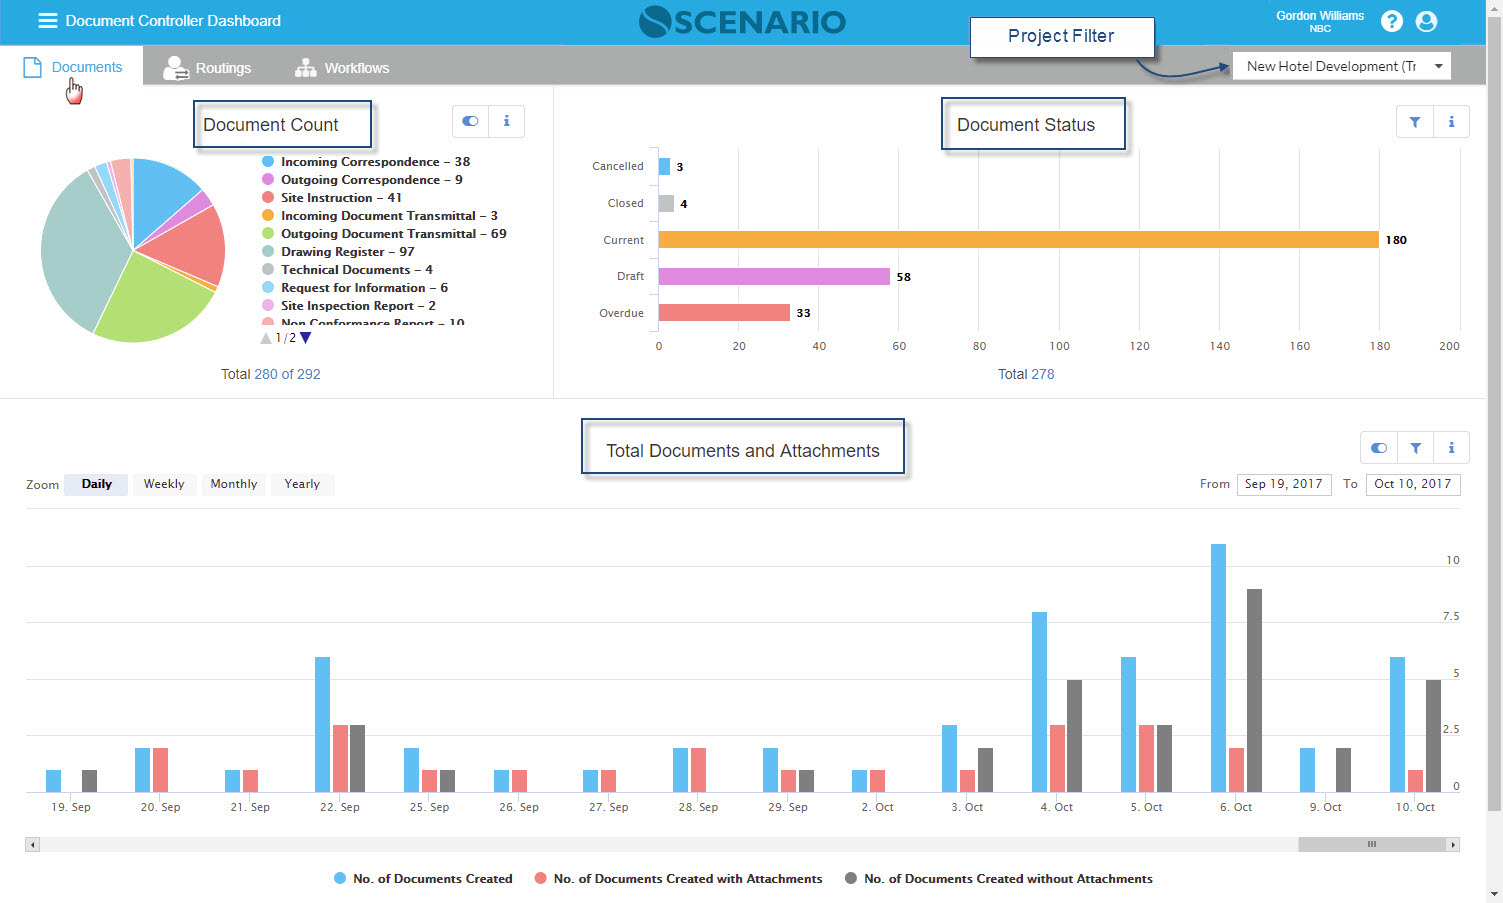Image resolution: width=1503 pixels, height=903 pixels.
Task: Click the Scenario logo in the top bar
Action: click(x=742, y=21)
